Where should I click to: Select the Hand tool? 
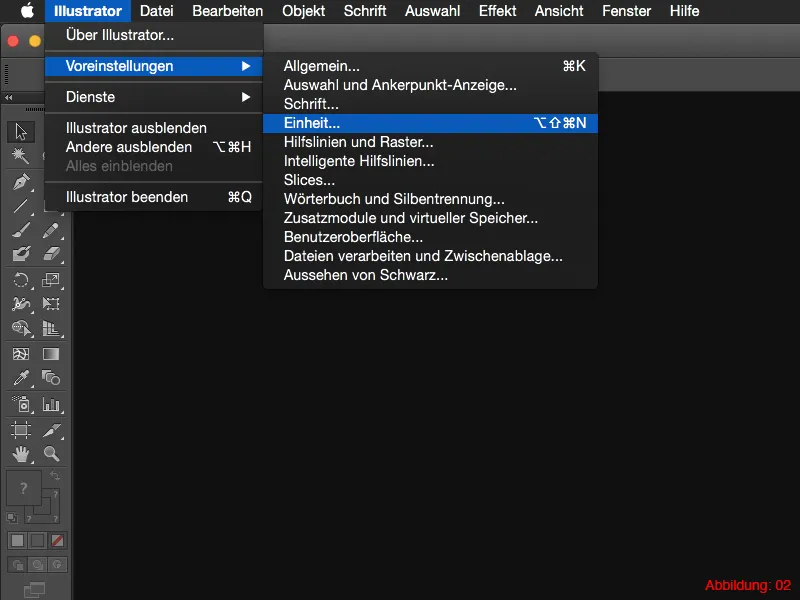[x=21, y=454]
